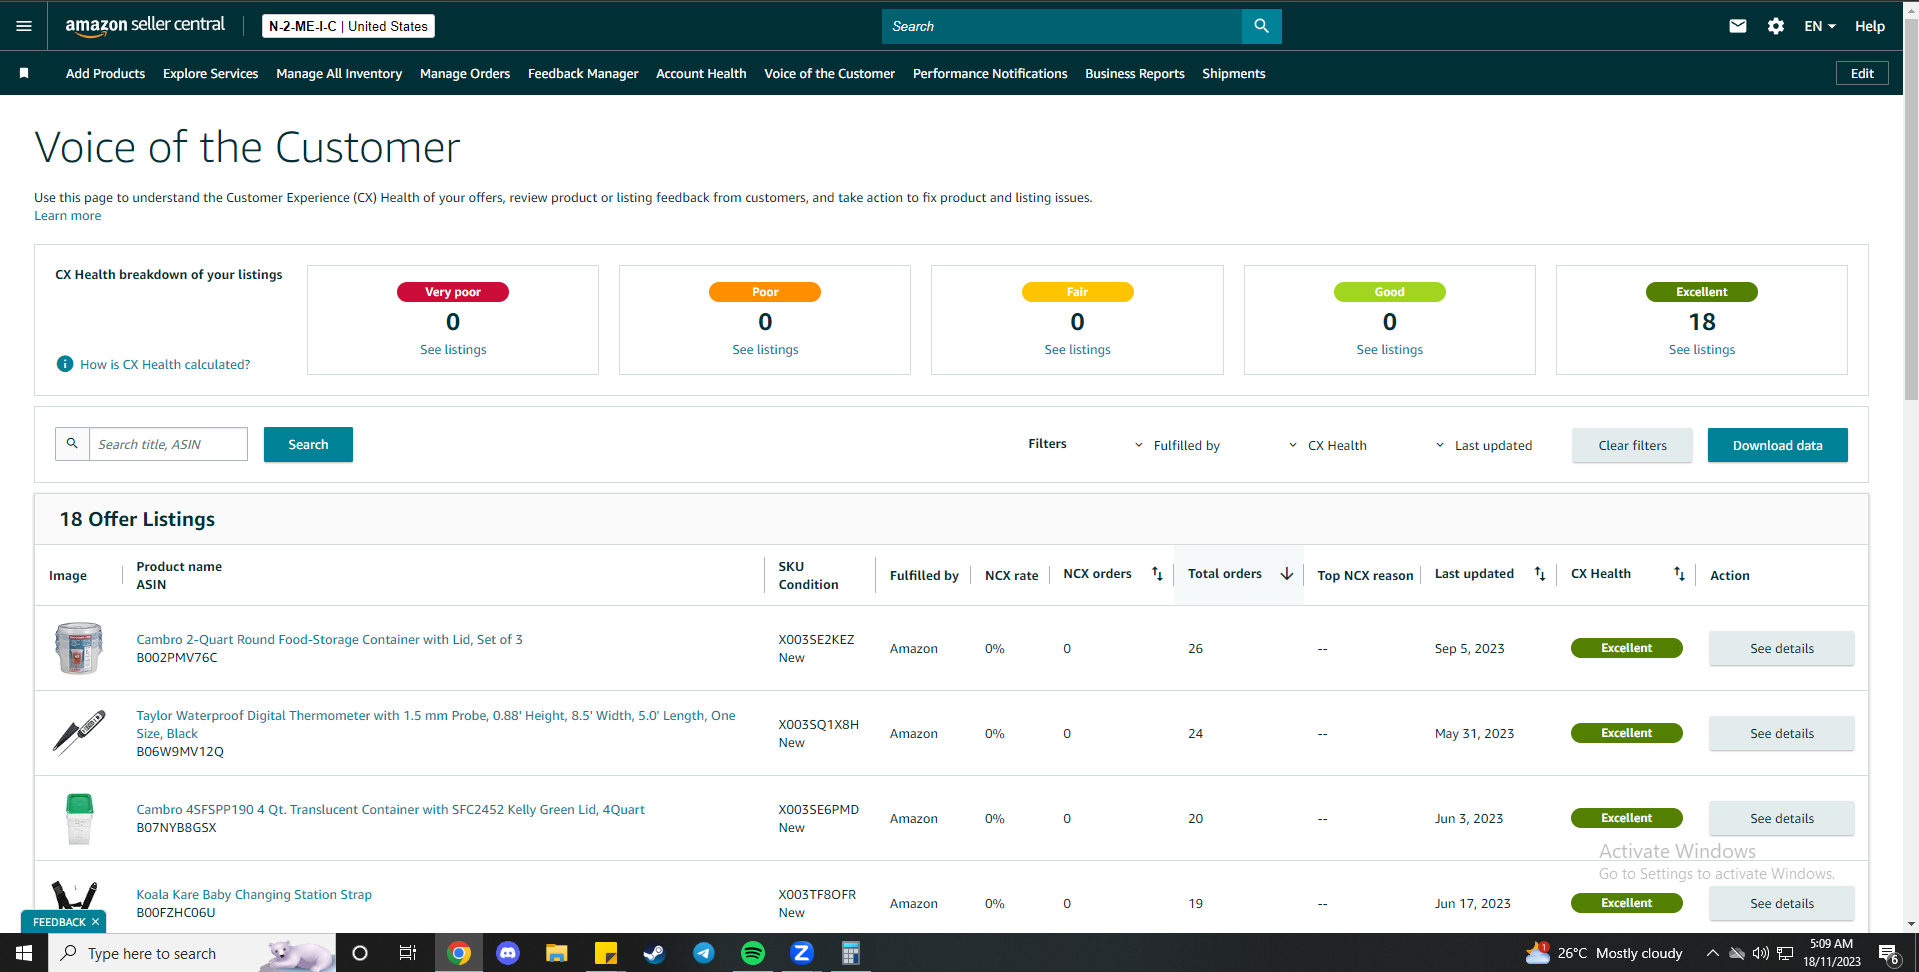
Task: Go to Shipments menu item
Action: (1234, 73)
